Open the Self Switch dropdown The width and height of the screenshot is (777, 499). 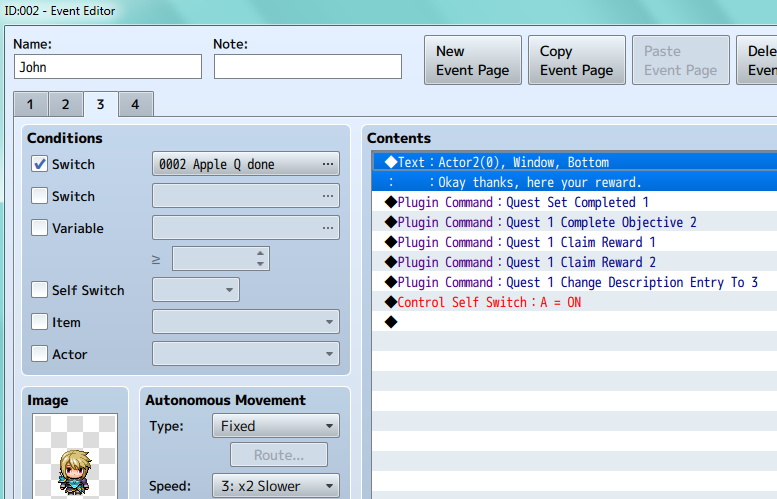[196, 290]
